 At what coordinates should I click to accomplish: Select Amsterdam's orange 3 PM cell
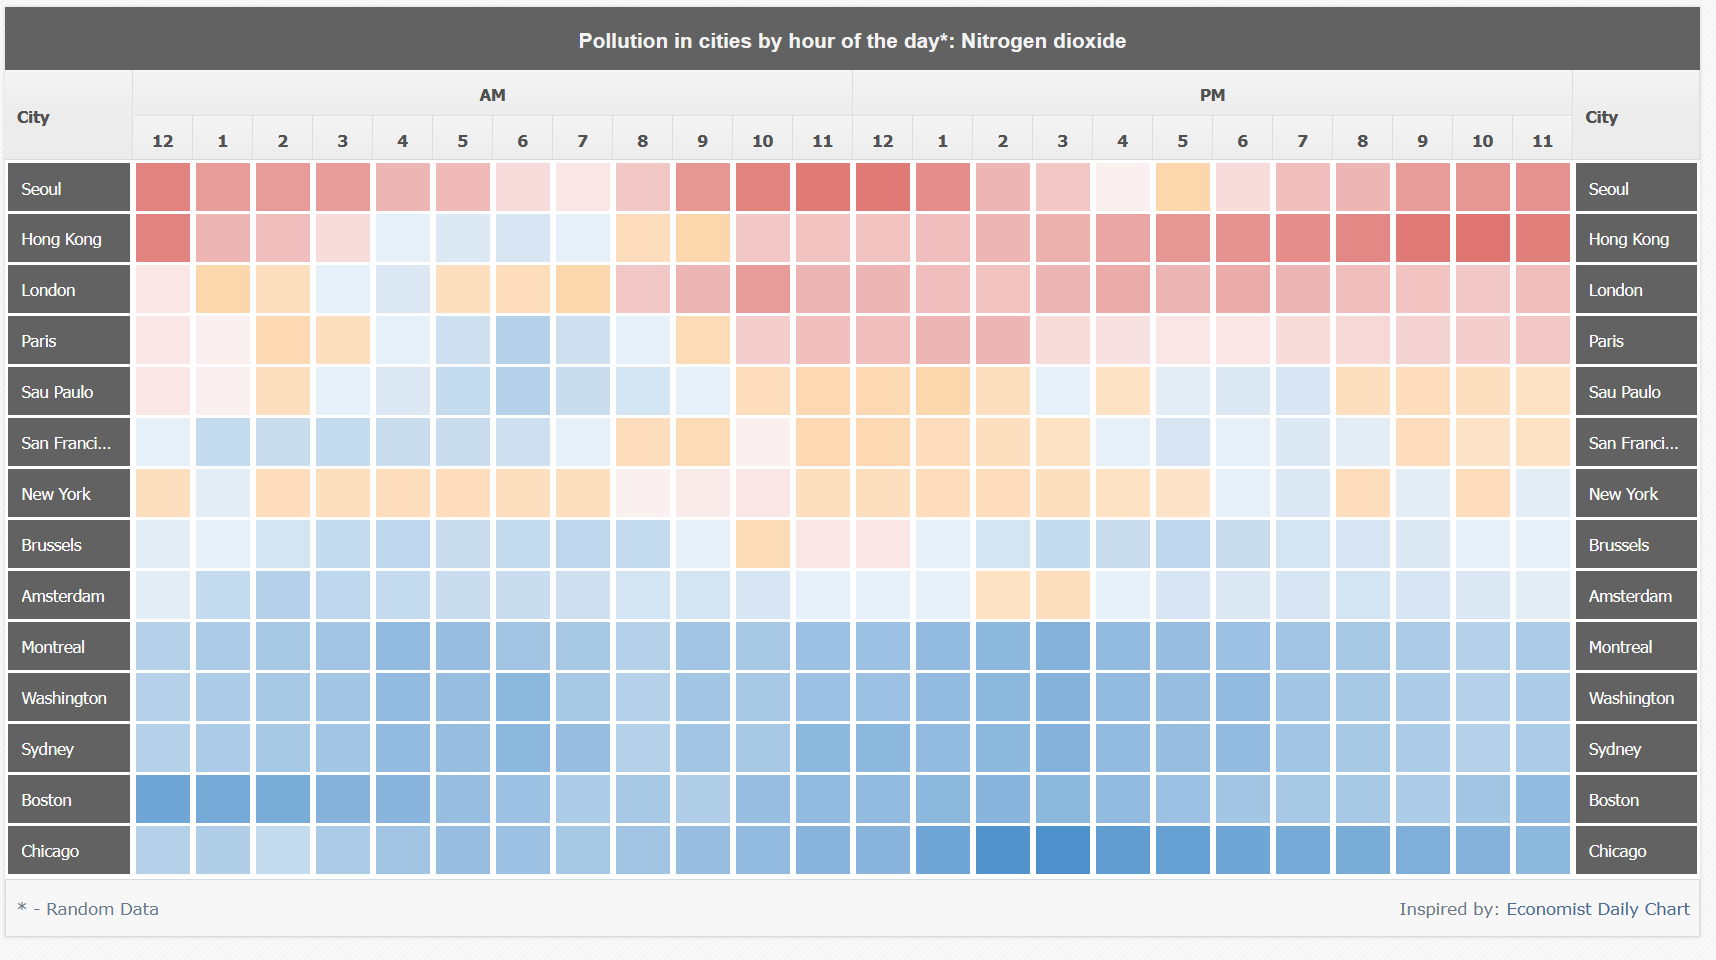pyautogui.click(x=1062, y=596)
